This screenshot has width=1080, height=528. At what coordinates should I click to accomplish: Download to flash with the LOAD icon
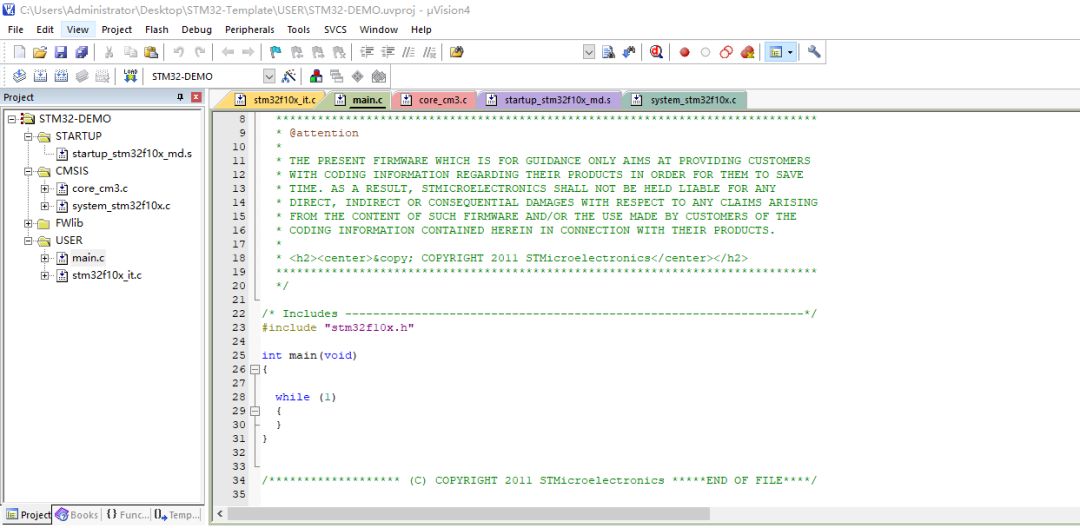tap(130, 76)
